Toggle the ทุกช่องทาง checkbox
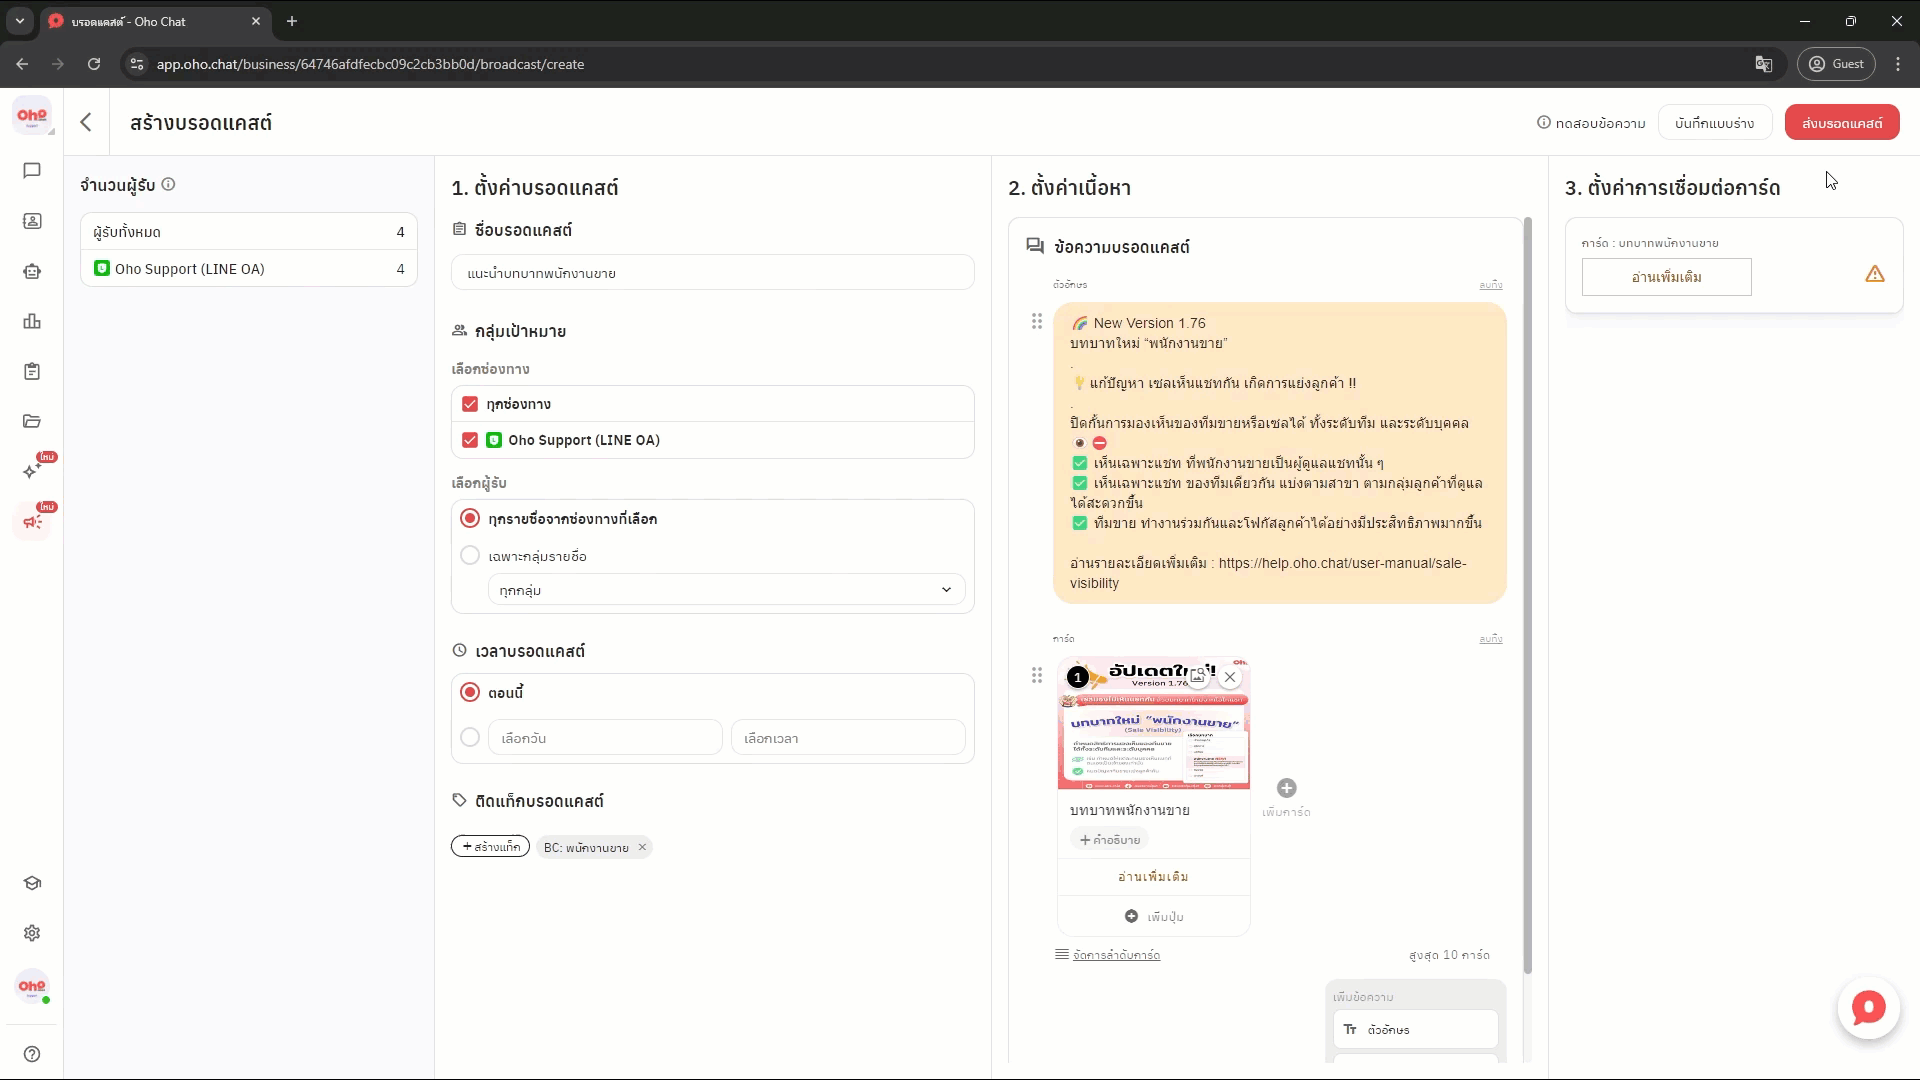1920x1080 pixels. point(470,404)
